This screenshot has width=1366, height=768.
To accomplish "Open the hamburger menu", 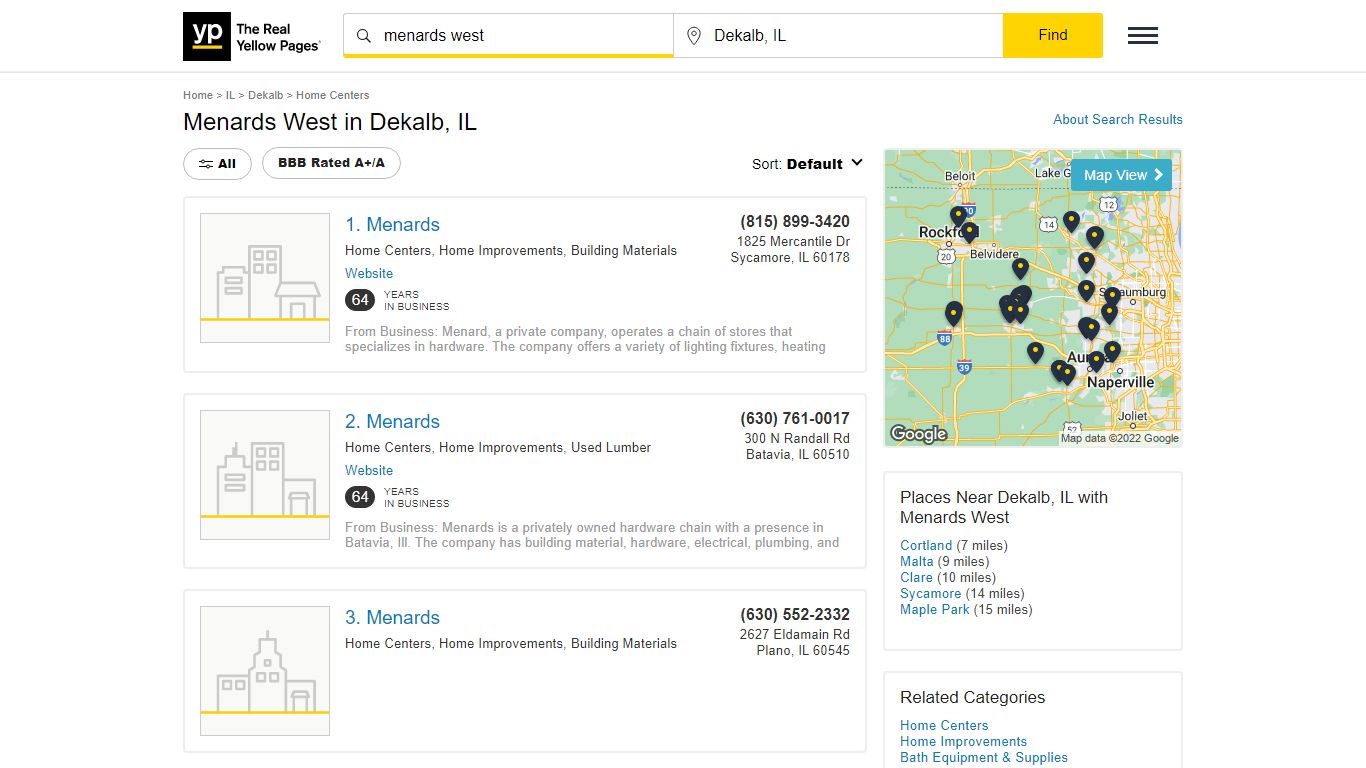I will [x=1143, y=36].
